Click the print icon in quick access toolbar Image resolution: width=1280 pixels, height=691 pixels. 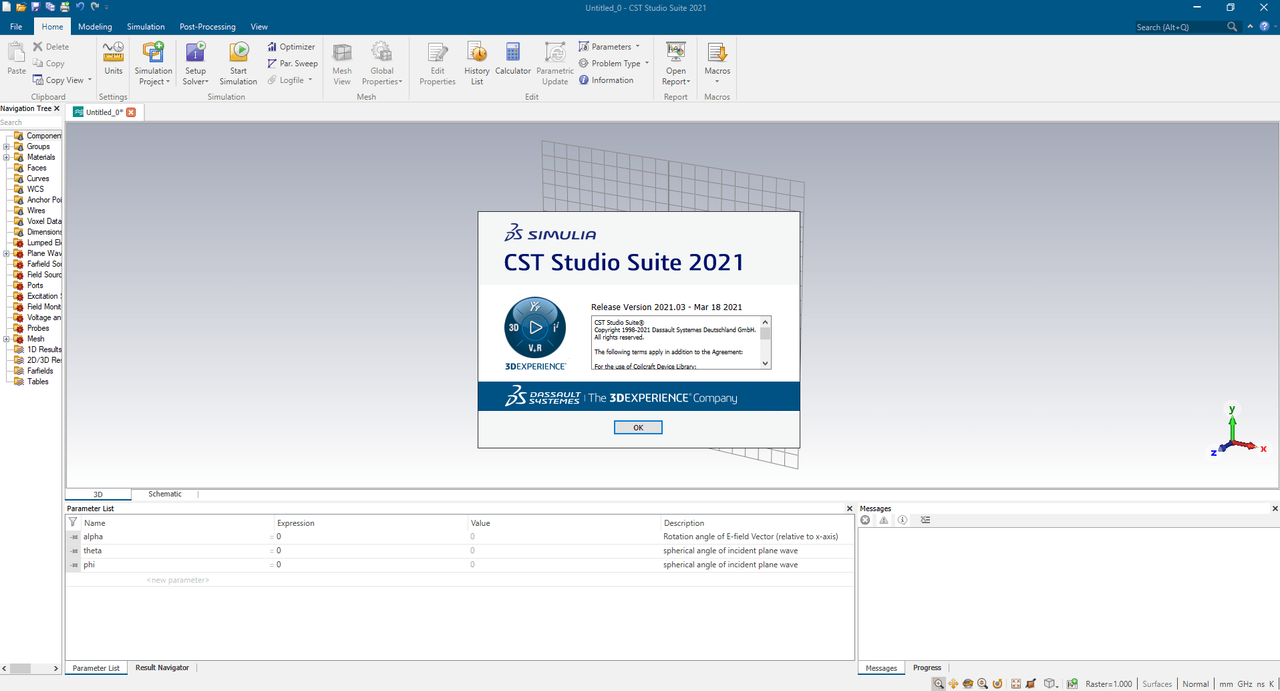[65, 7]
